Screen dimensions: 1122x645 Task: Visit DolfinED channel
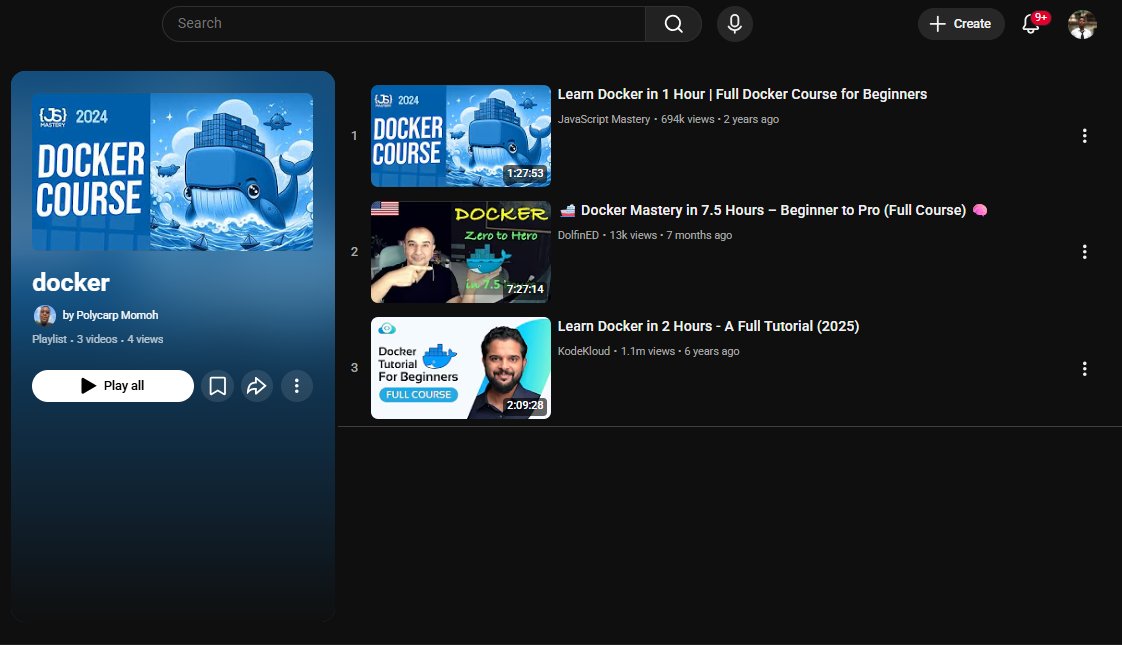click(578, 236)
